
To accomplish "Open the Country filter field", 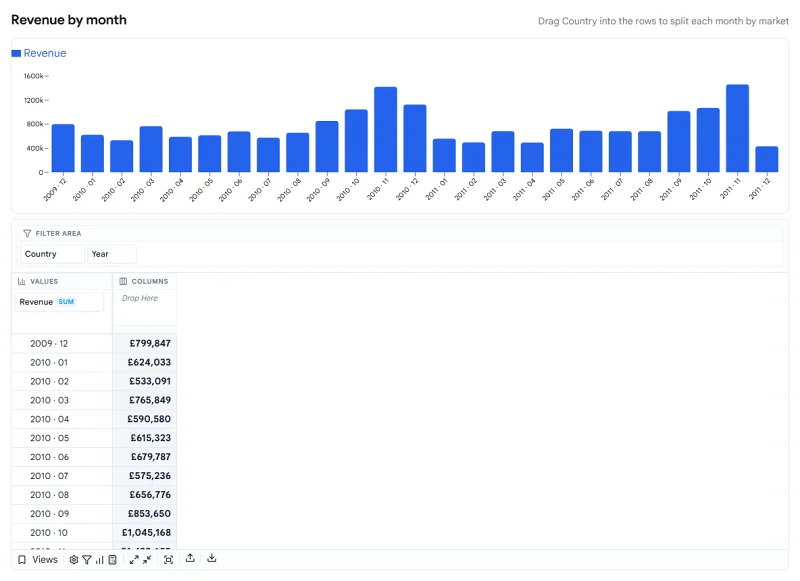I will (52, 254).
